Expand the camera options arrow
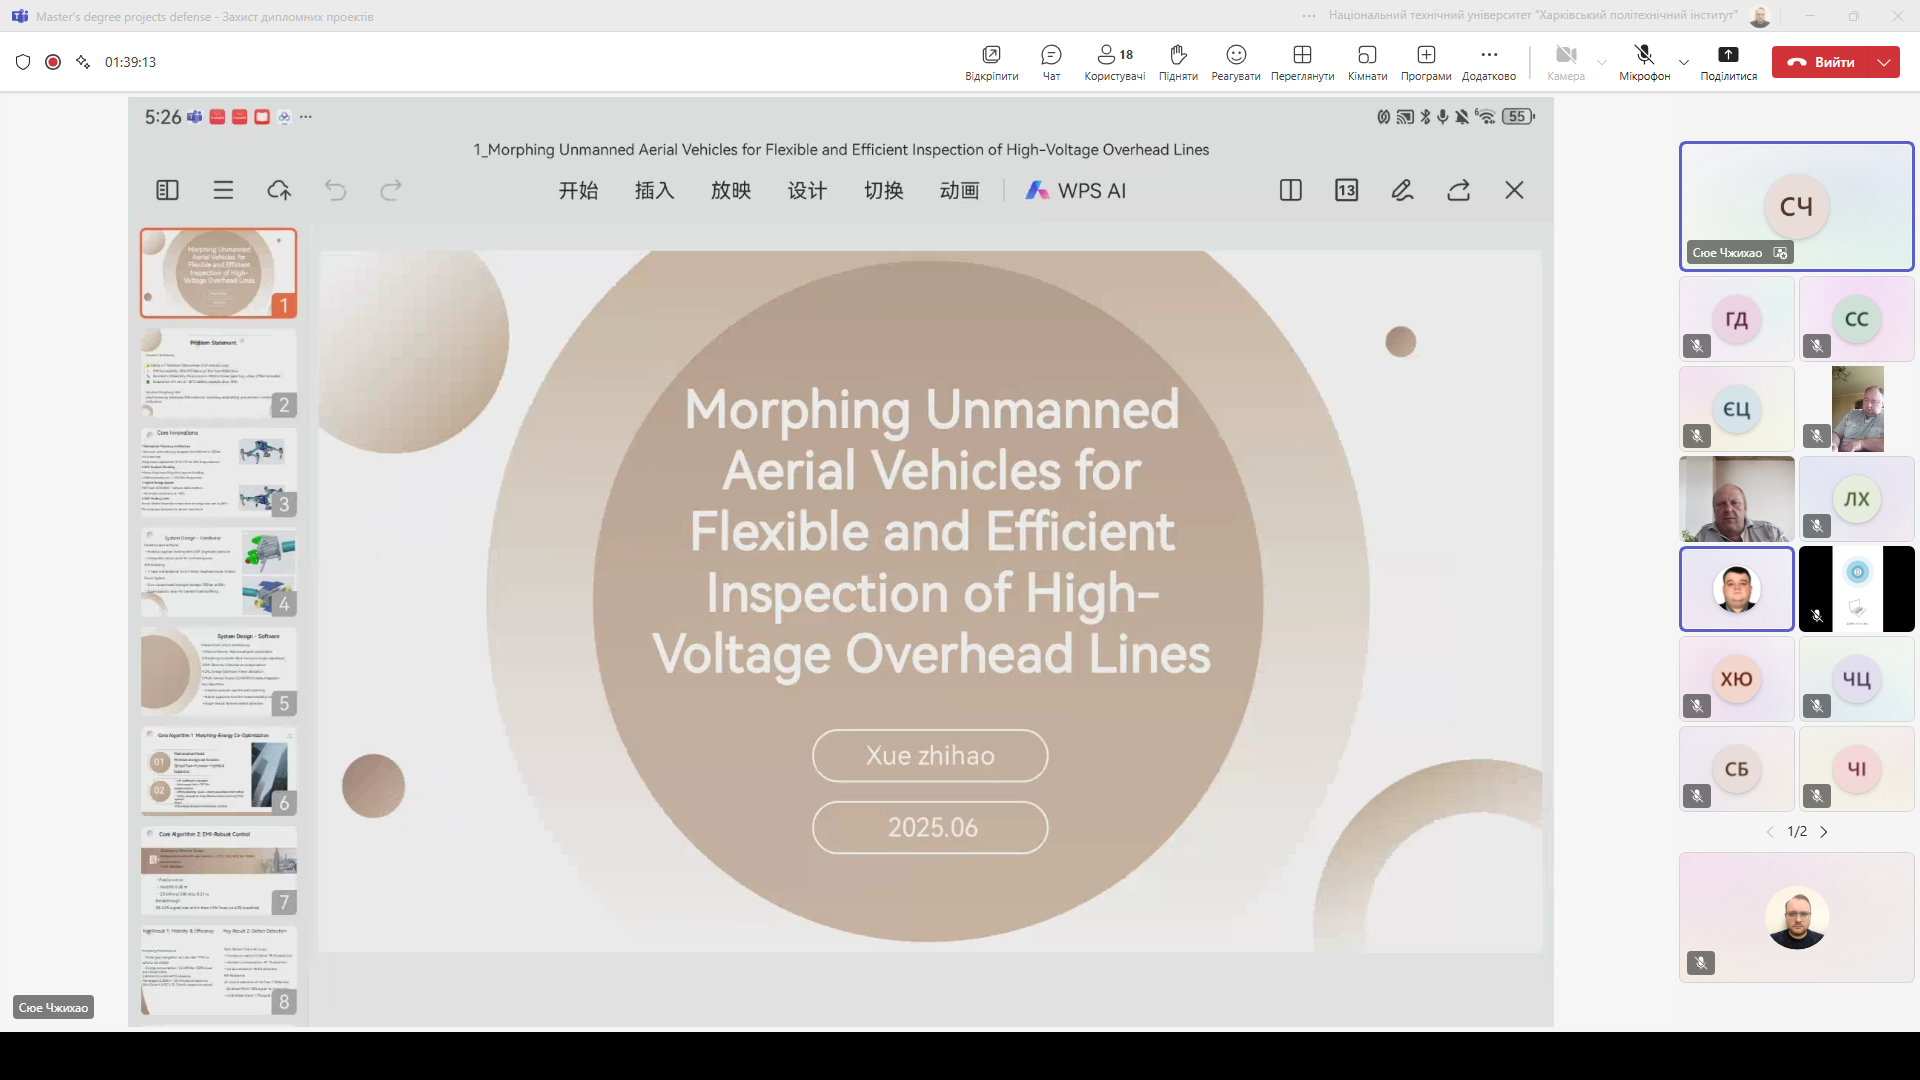 coord(1602,62)
